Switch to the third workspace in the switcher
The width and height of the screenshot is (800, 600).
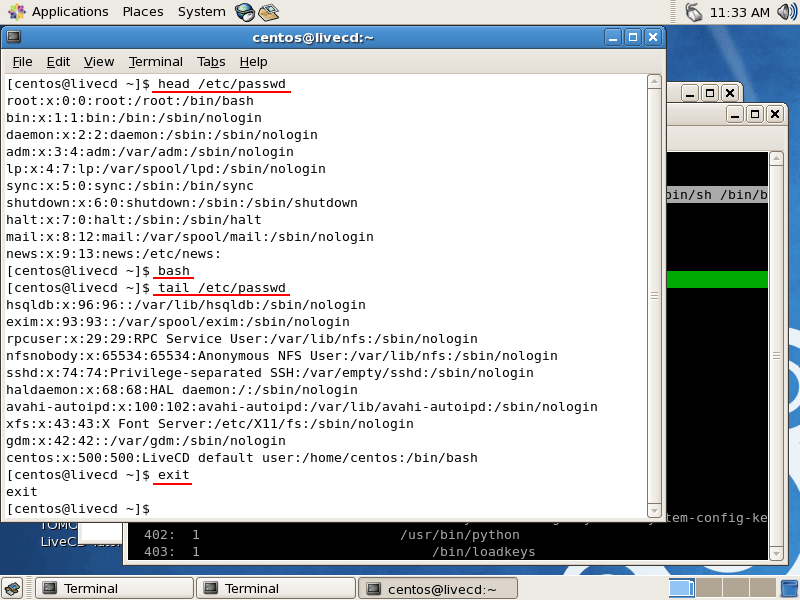(x=736, y=588)
